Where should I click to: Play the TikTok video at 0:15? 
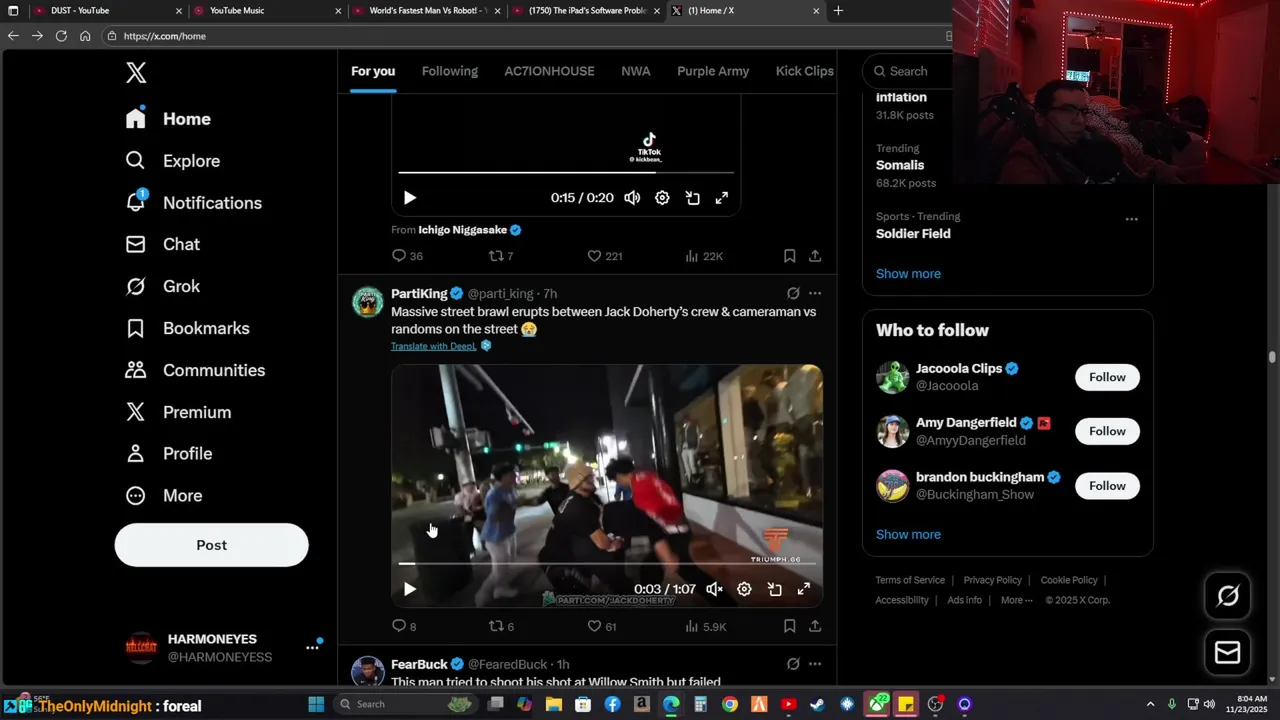pyautogui.click(x=409, y=198)
